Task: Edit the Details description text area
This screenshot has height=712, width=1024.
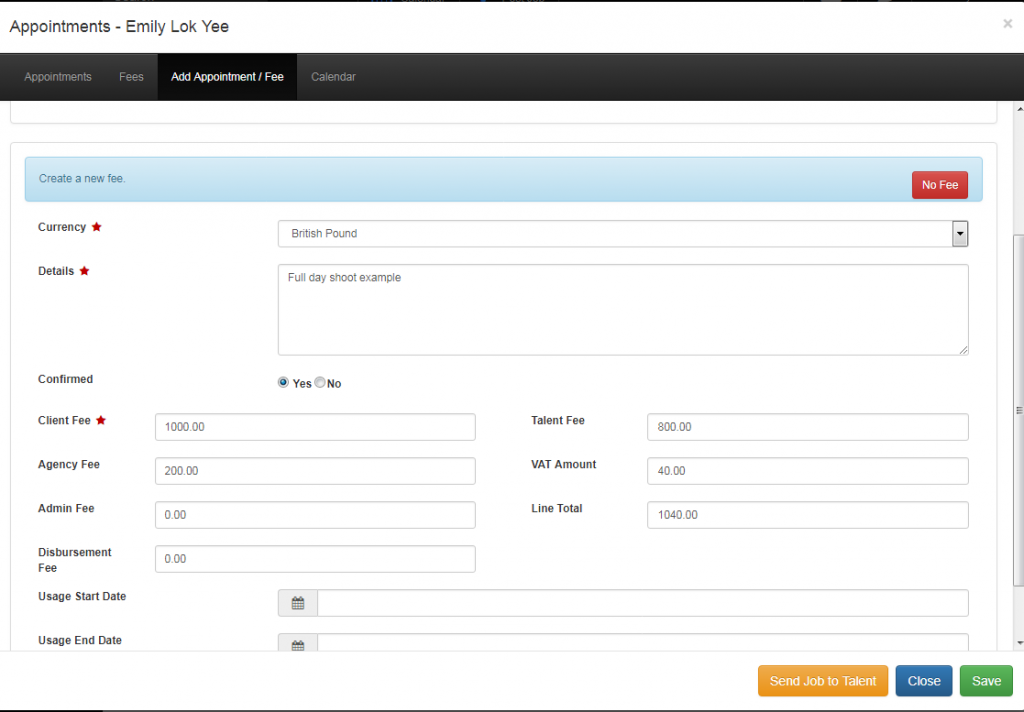Action: tap(622, 308)
